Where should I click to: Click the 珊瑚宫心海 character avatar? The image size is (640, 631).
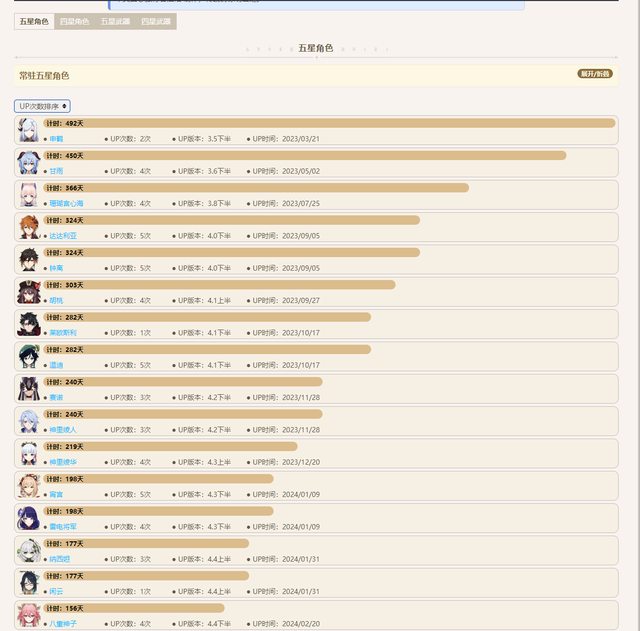click(28, 195)
